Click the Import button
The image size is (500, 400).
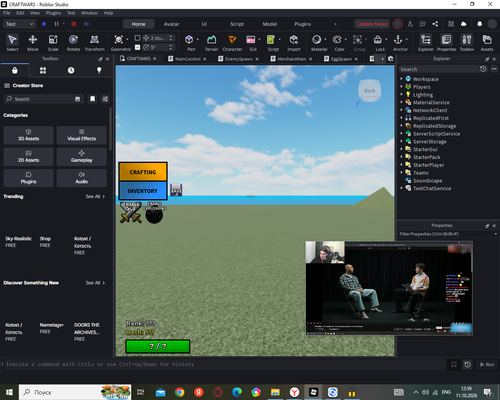(294, 43)
